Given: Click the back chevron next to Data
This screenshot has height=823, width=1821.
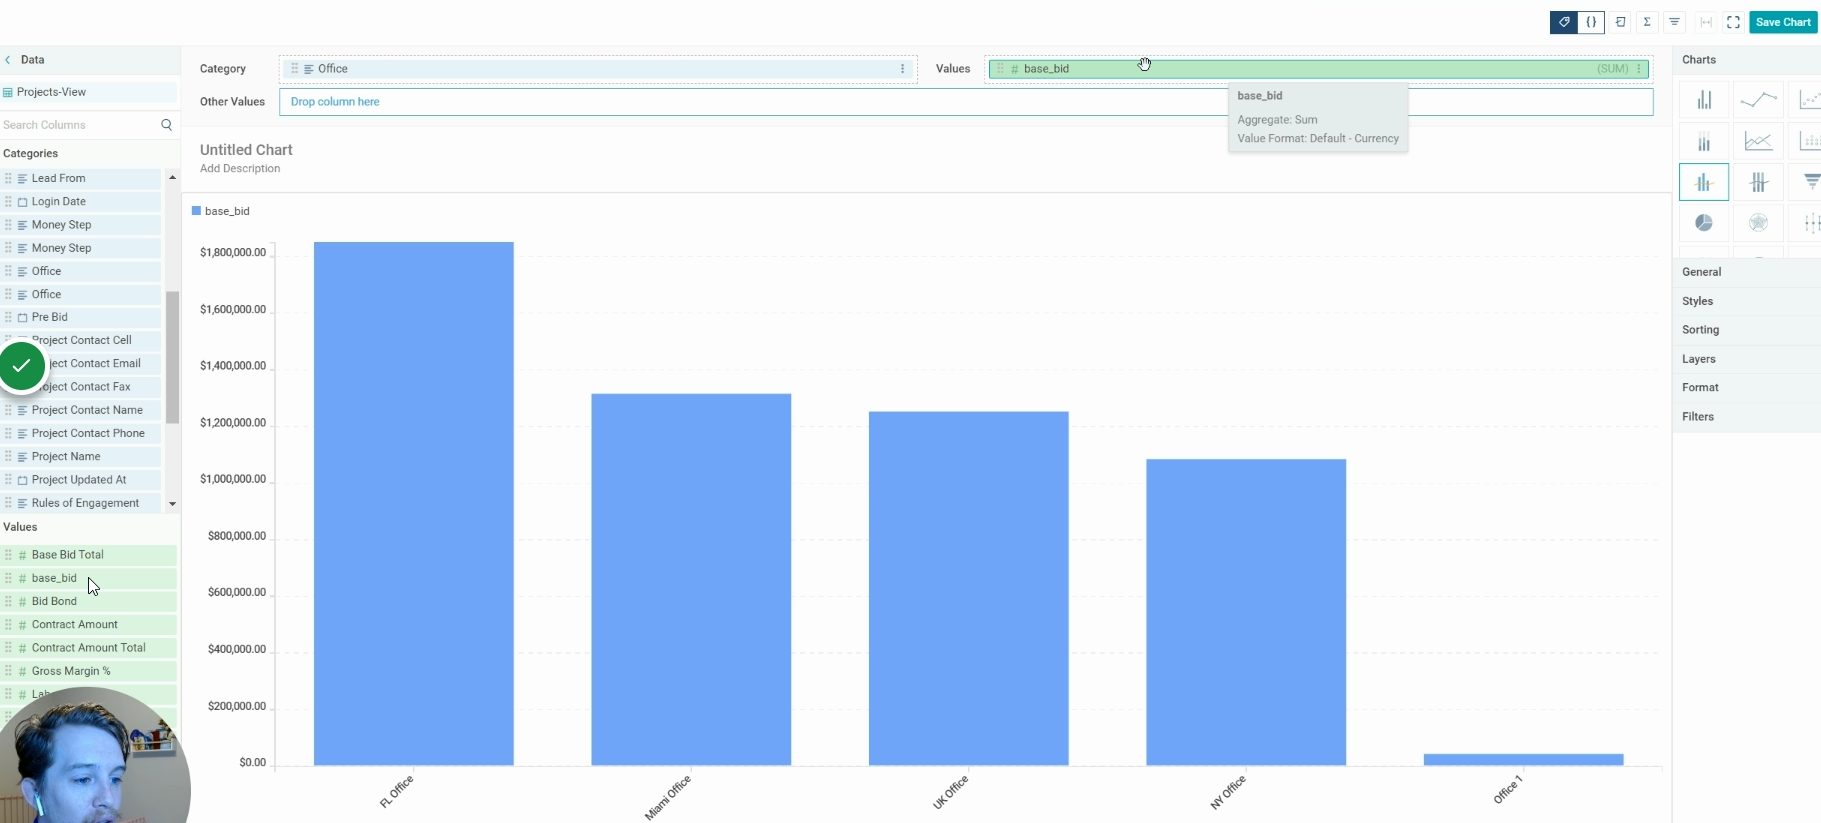Looking at the screenshot, I should pyautogui.click(x=8, y=60).
